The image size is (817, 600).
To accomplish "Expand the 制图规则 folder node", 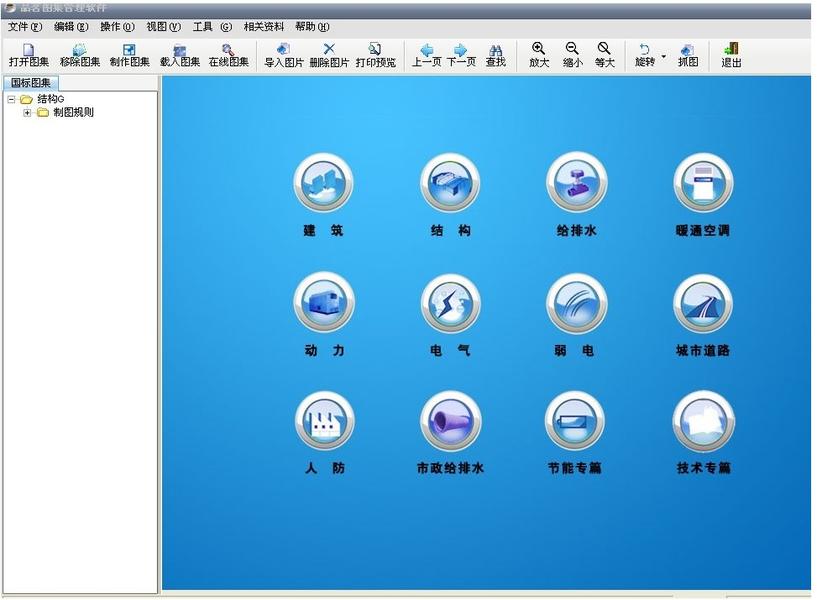I will coord(27,113).
